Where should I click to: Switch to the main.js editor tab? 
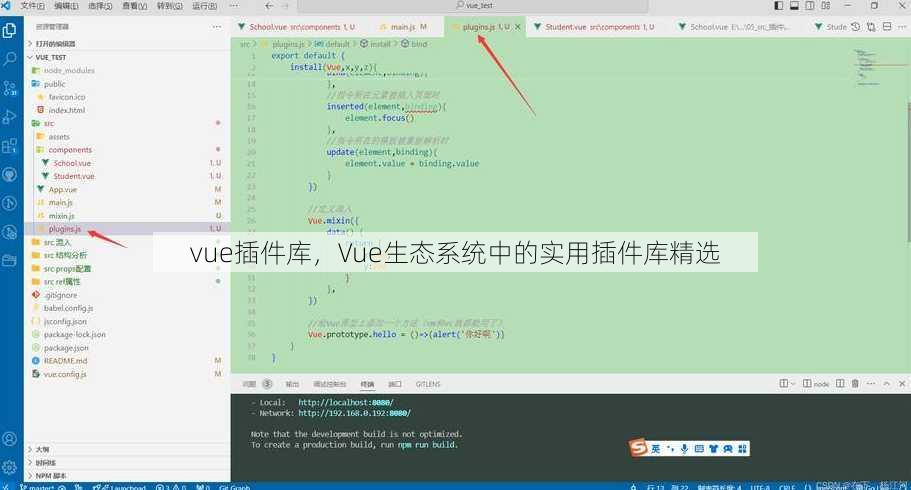(x=403, y=27)
